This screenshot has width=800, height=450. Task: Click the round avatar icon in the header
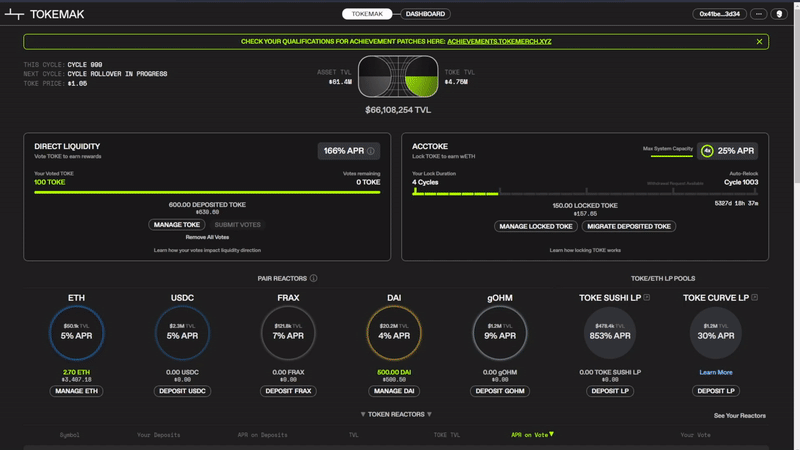779,14
